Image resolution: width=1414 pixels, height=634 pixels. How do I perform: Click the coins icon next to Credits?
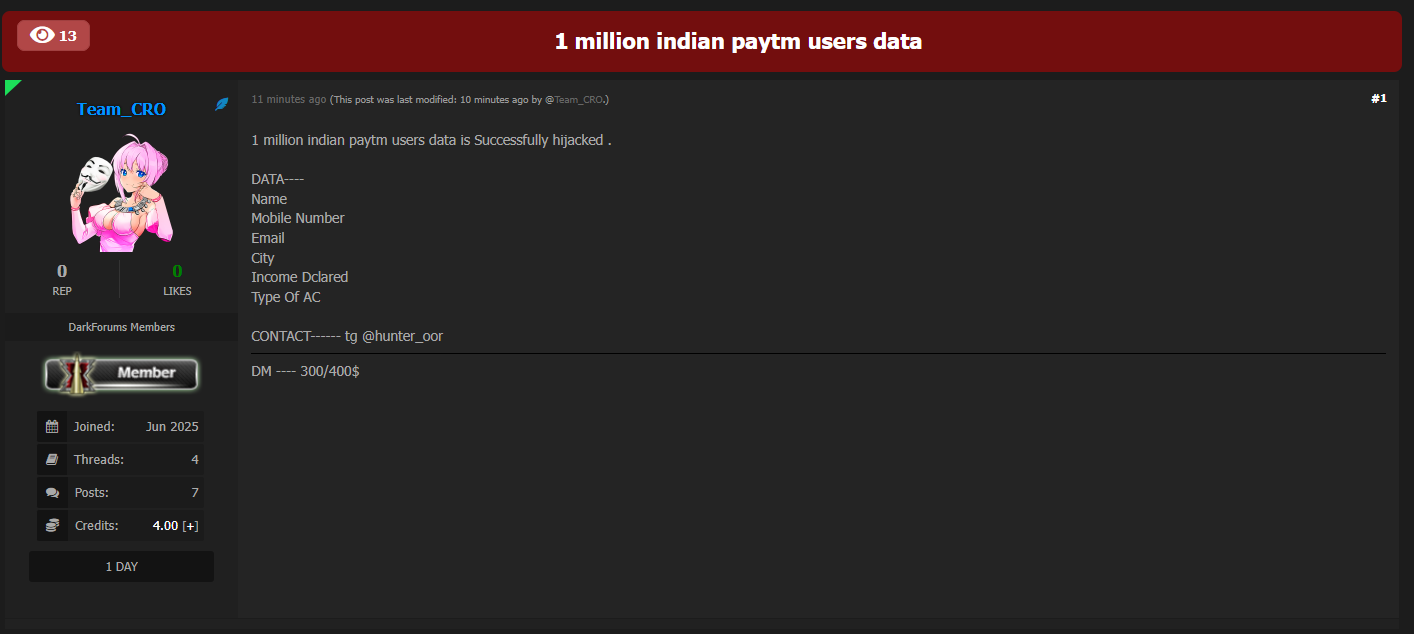coord(52,526)
